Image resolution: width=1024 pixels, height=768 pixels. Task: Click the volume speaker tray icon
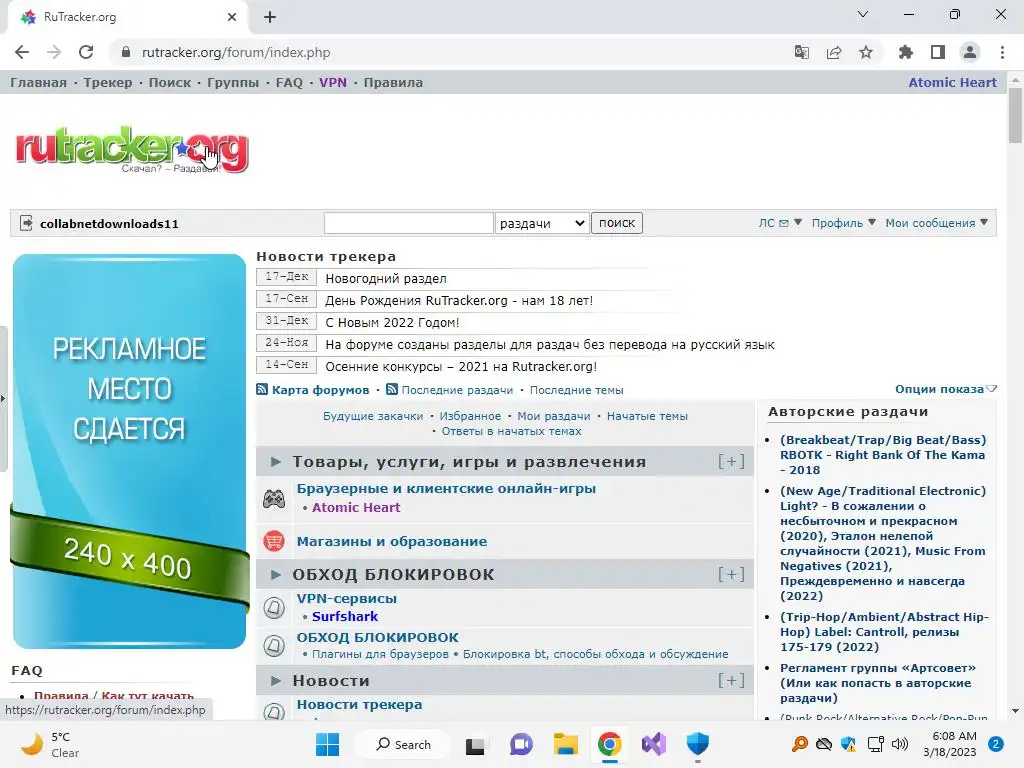point(900,744)
